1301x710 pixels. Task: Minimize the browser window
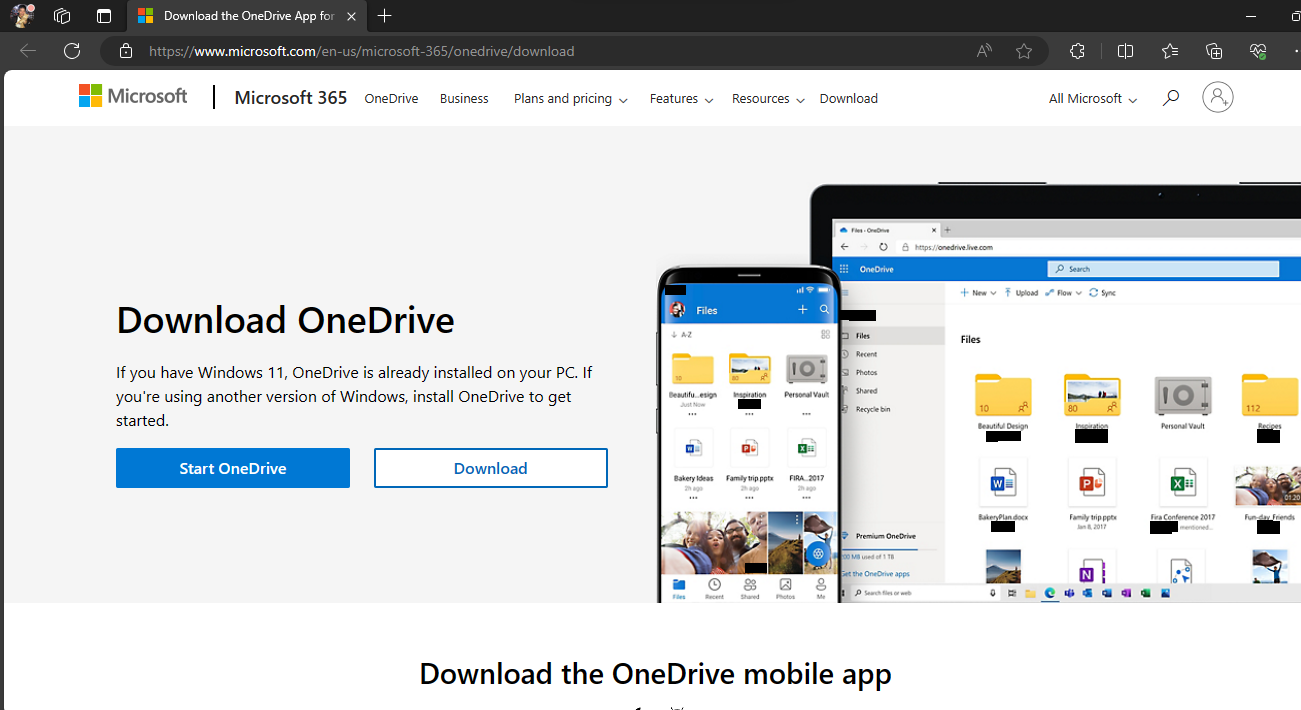coord(1251,16)
